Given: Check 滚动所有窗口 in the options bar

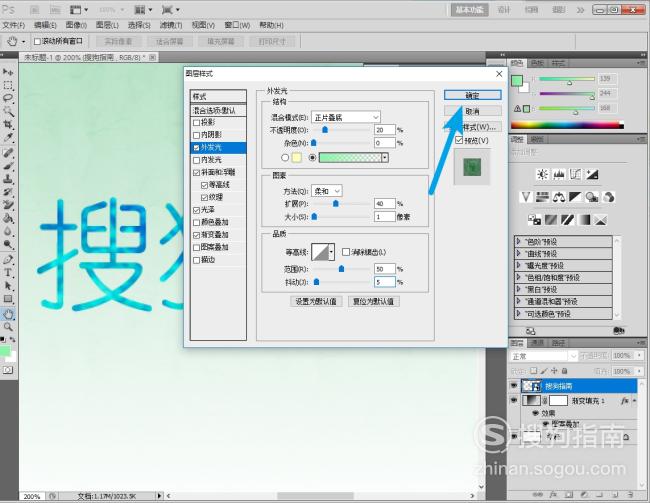Looking at the screenshot, I should [x=37, y=41].
